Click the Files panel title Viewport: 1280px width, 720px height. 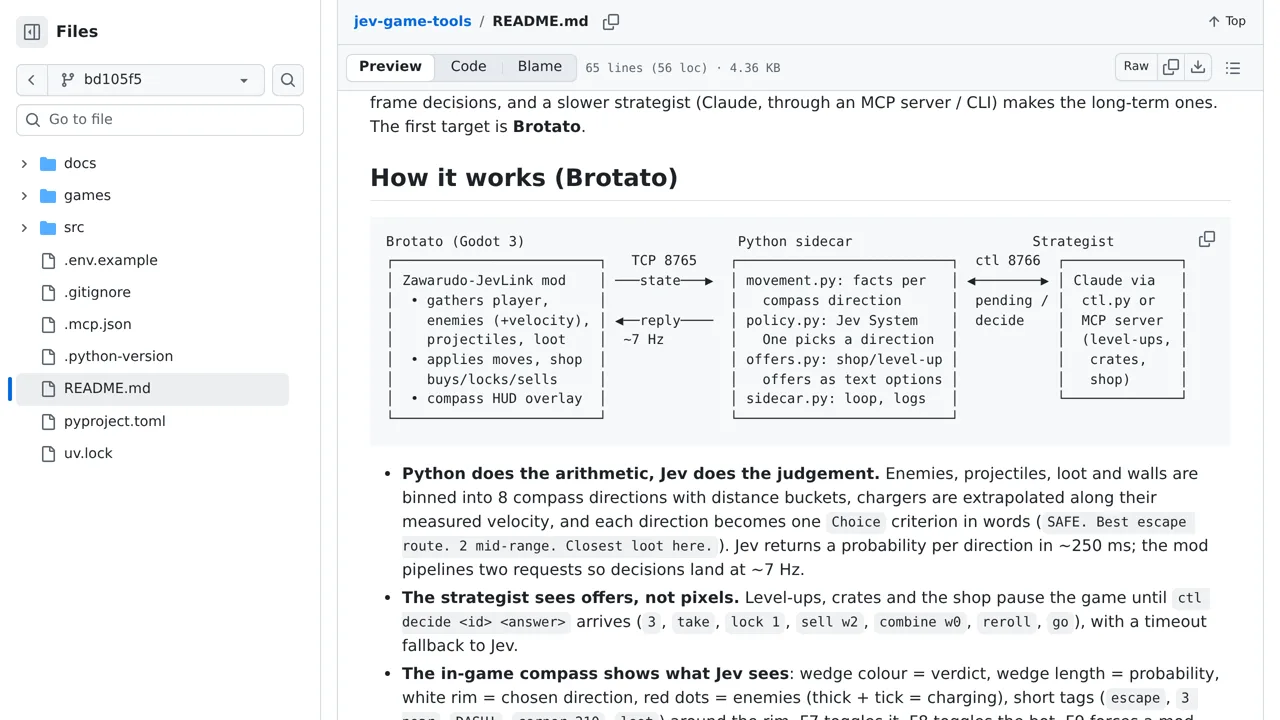tap(77, 32)
